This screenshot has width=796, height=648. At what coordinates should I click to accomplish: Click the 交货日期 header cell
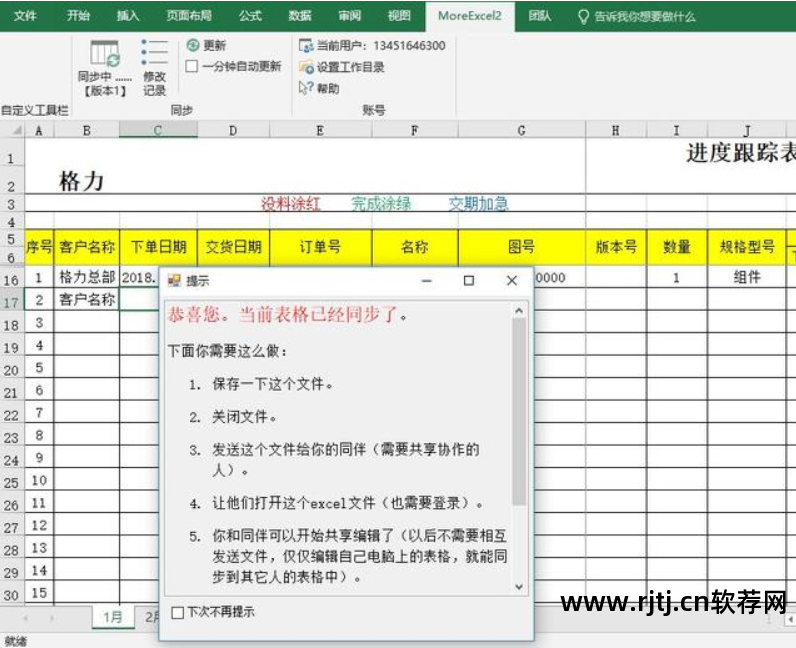point(234,247)
